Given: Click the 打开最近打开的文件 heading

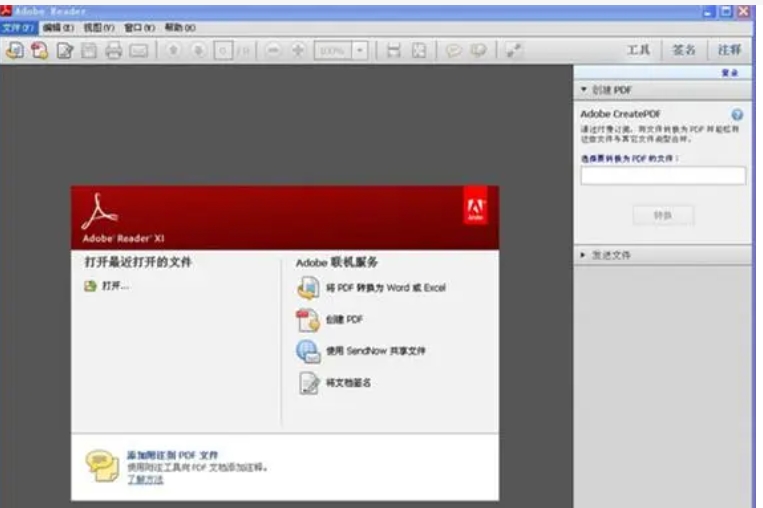Looking at the screenshot, I should pos(138,262).
